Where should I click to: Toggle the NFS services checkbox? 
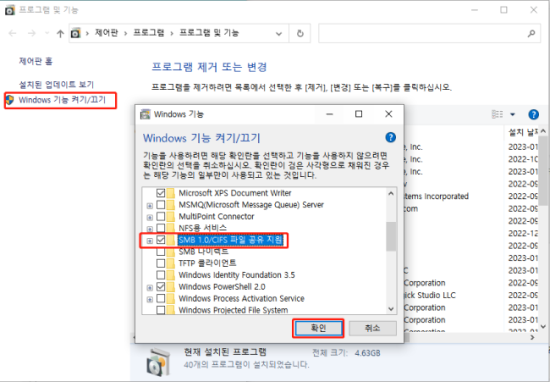click(x=161, y=228)
